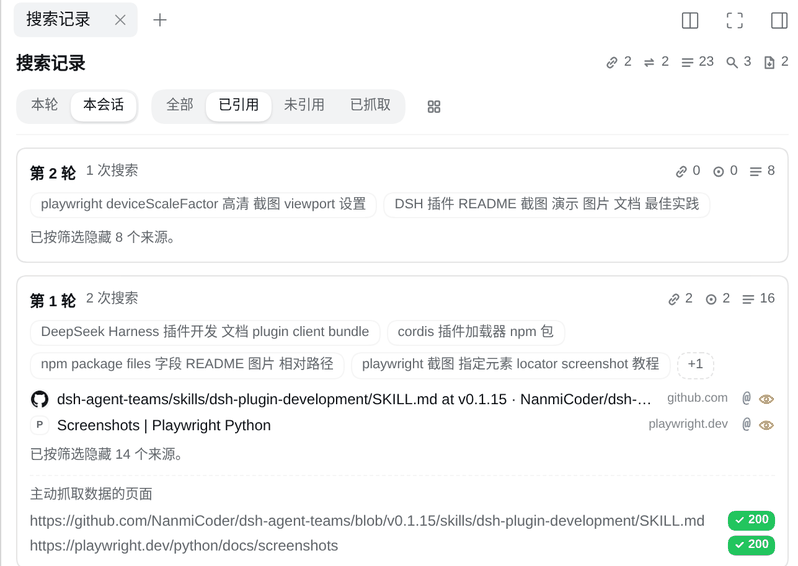798x566 pixels.
Task: Click list count 16 in 第 1 轮
Action: 758,299
